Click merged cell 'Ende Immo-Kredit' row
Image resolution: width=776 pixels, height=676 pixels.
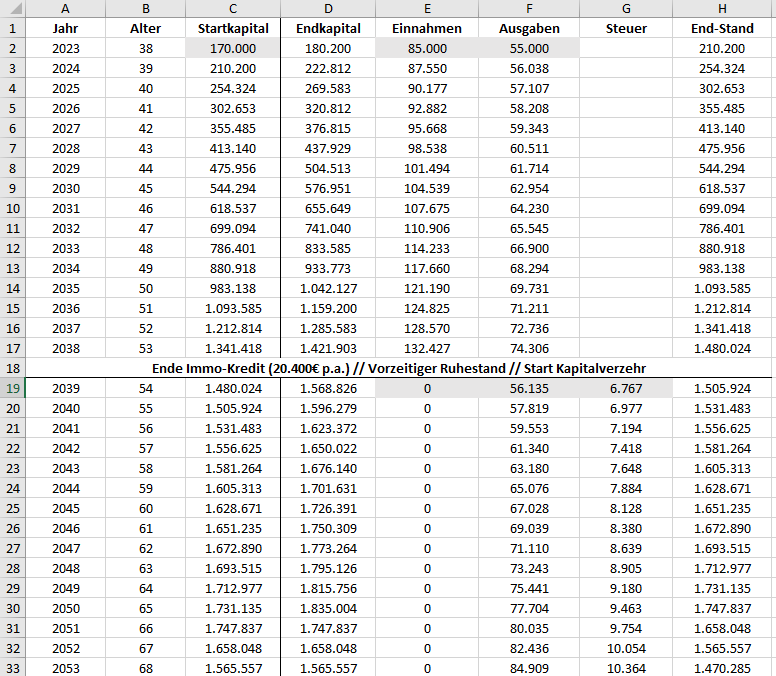pyautogui.click(x=399, y=369)
